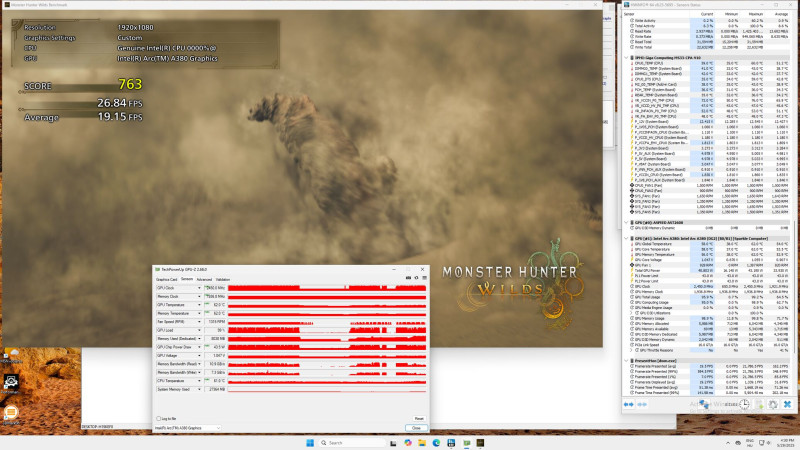Open the System Memory Used sensor dropdown

coord(199,389)
